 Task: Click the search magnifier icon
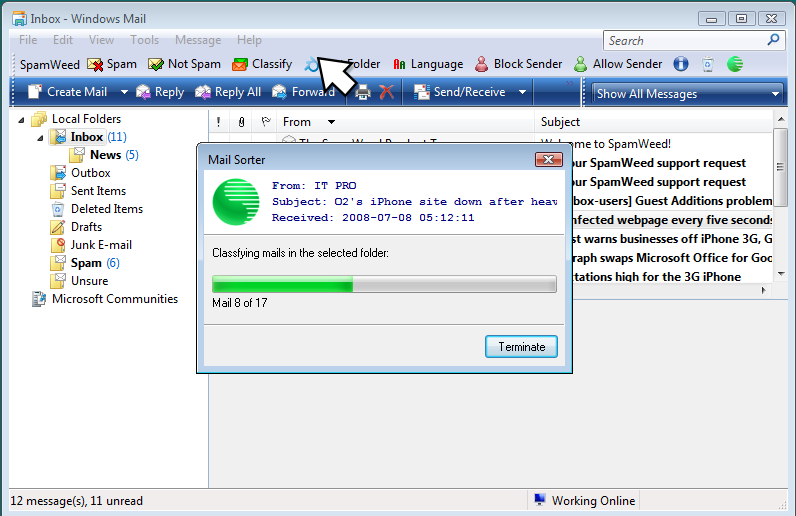(773, 40)
